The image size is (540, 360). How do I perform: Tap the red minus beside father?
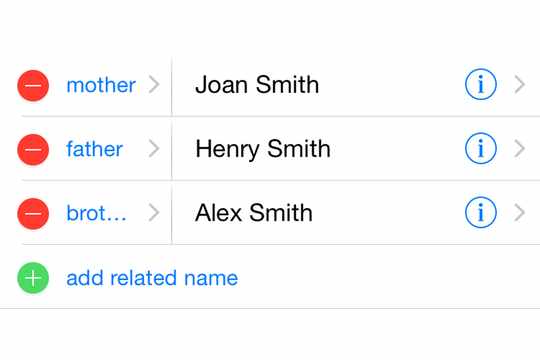(x=33, y=150)
